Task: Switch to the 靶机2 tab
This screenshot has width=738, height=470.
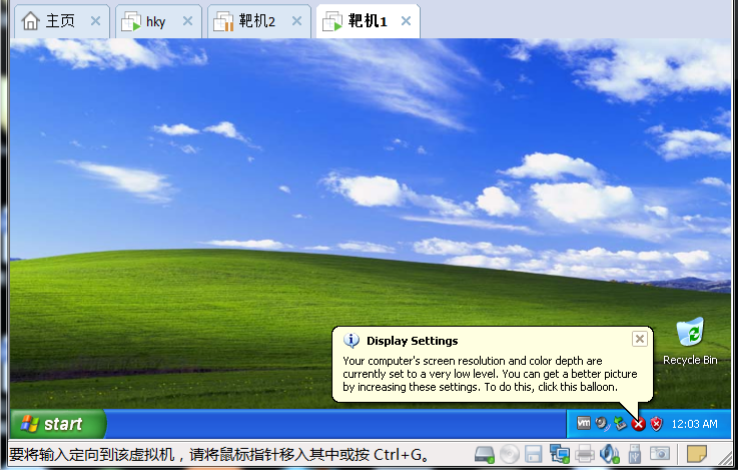Action: click(259, 21)
